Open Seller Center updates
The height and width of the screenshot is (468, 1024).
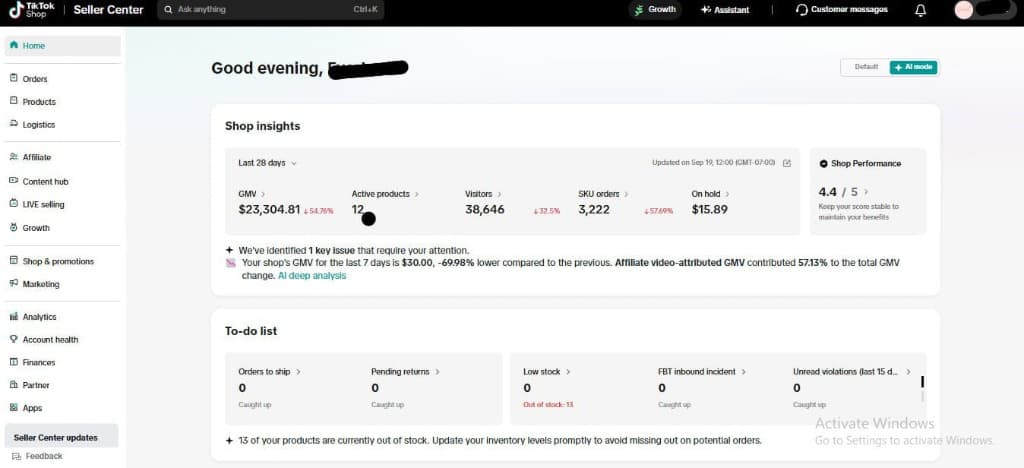(x=61, y=436)
